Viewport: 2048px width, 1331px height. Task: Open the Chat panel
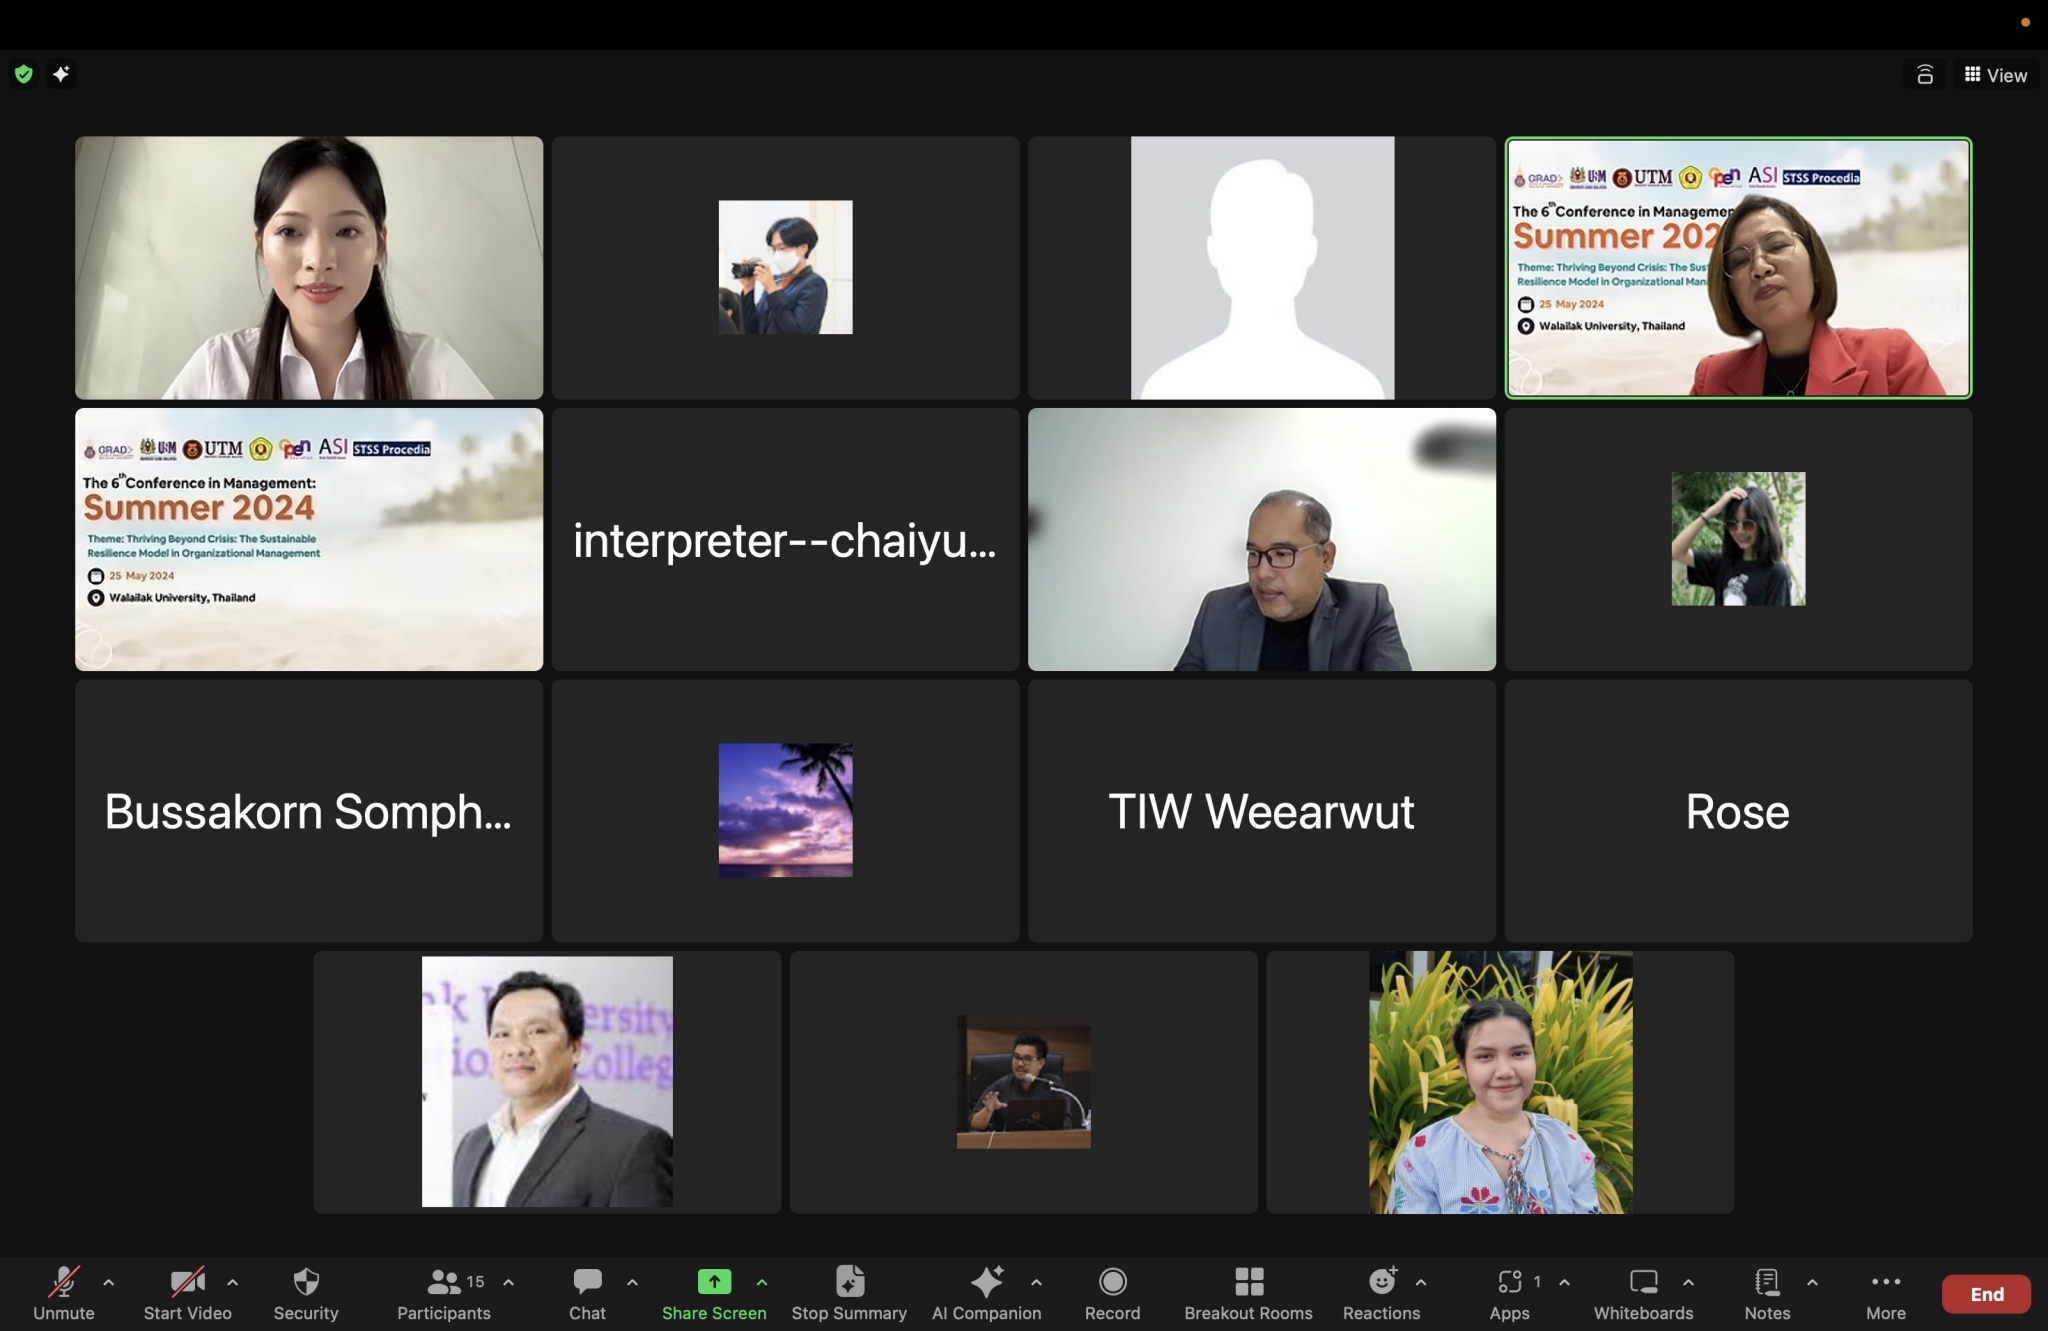tap(587, 1282)
